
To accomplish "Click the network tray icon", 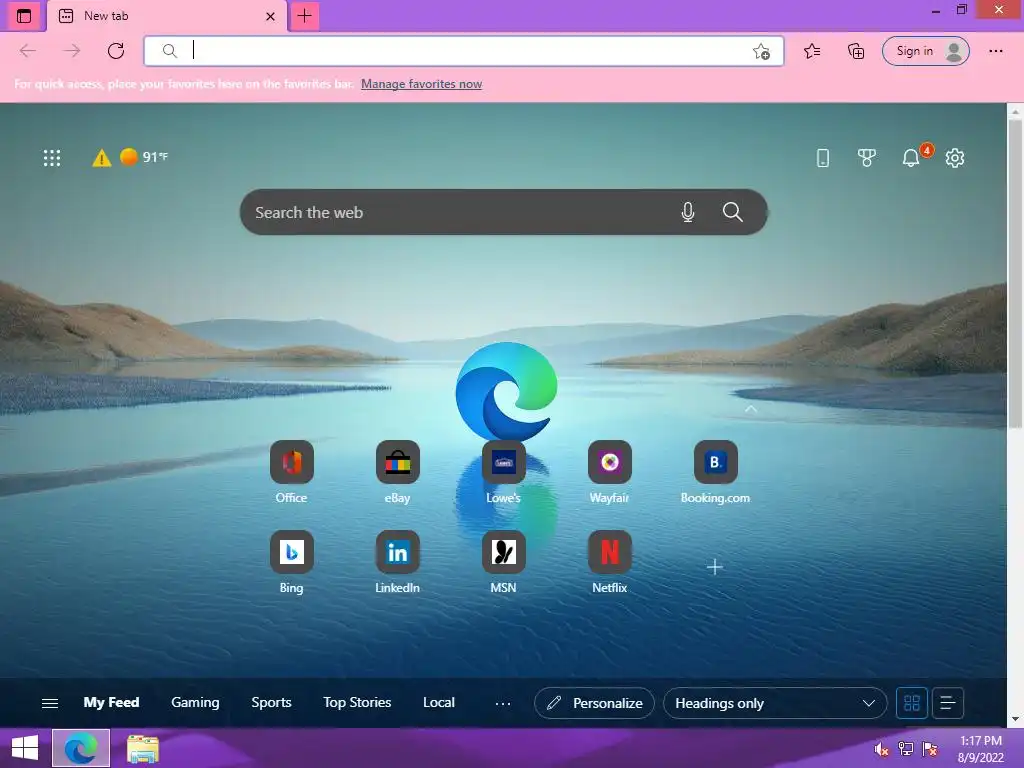I will tap(906, 749).
